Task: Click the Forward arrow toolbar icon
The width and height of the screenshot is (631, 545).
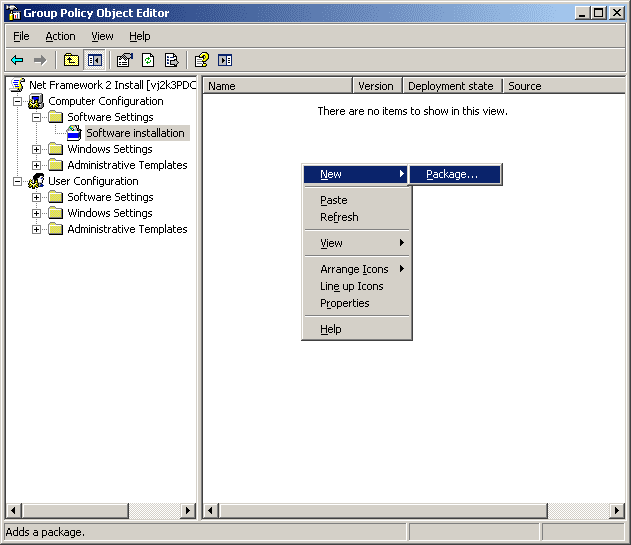Action: coord(40,60)
